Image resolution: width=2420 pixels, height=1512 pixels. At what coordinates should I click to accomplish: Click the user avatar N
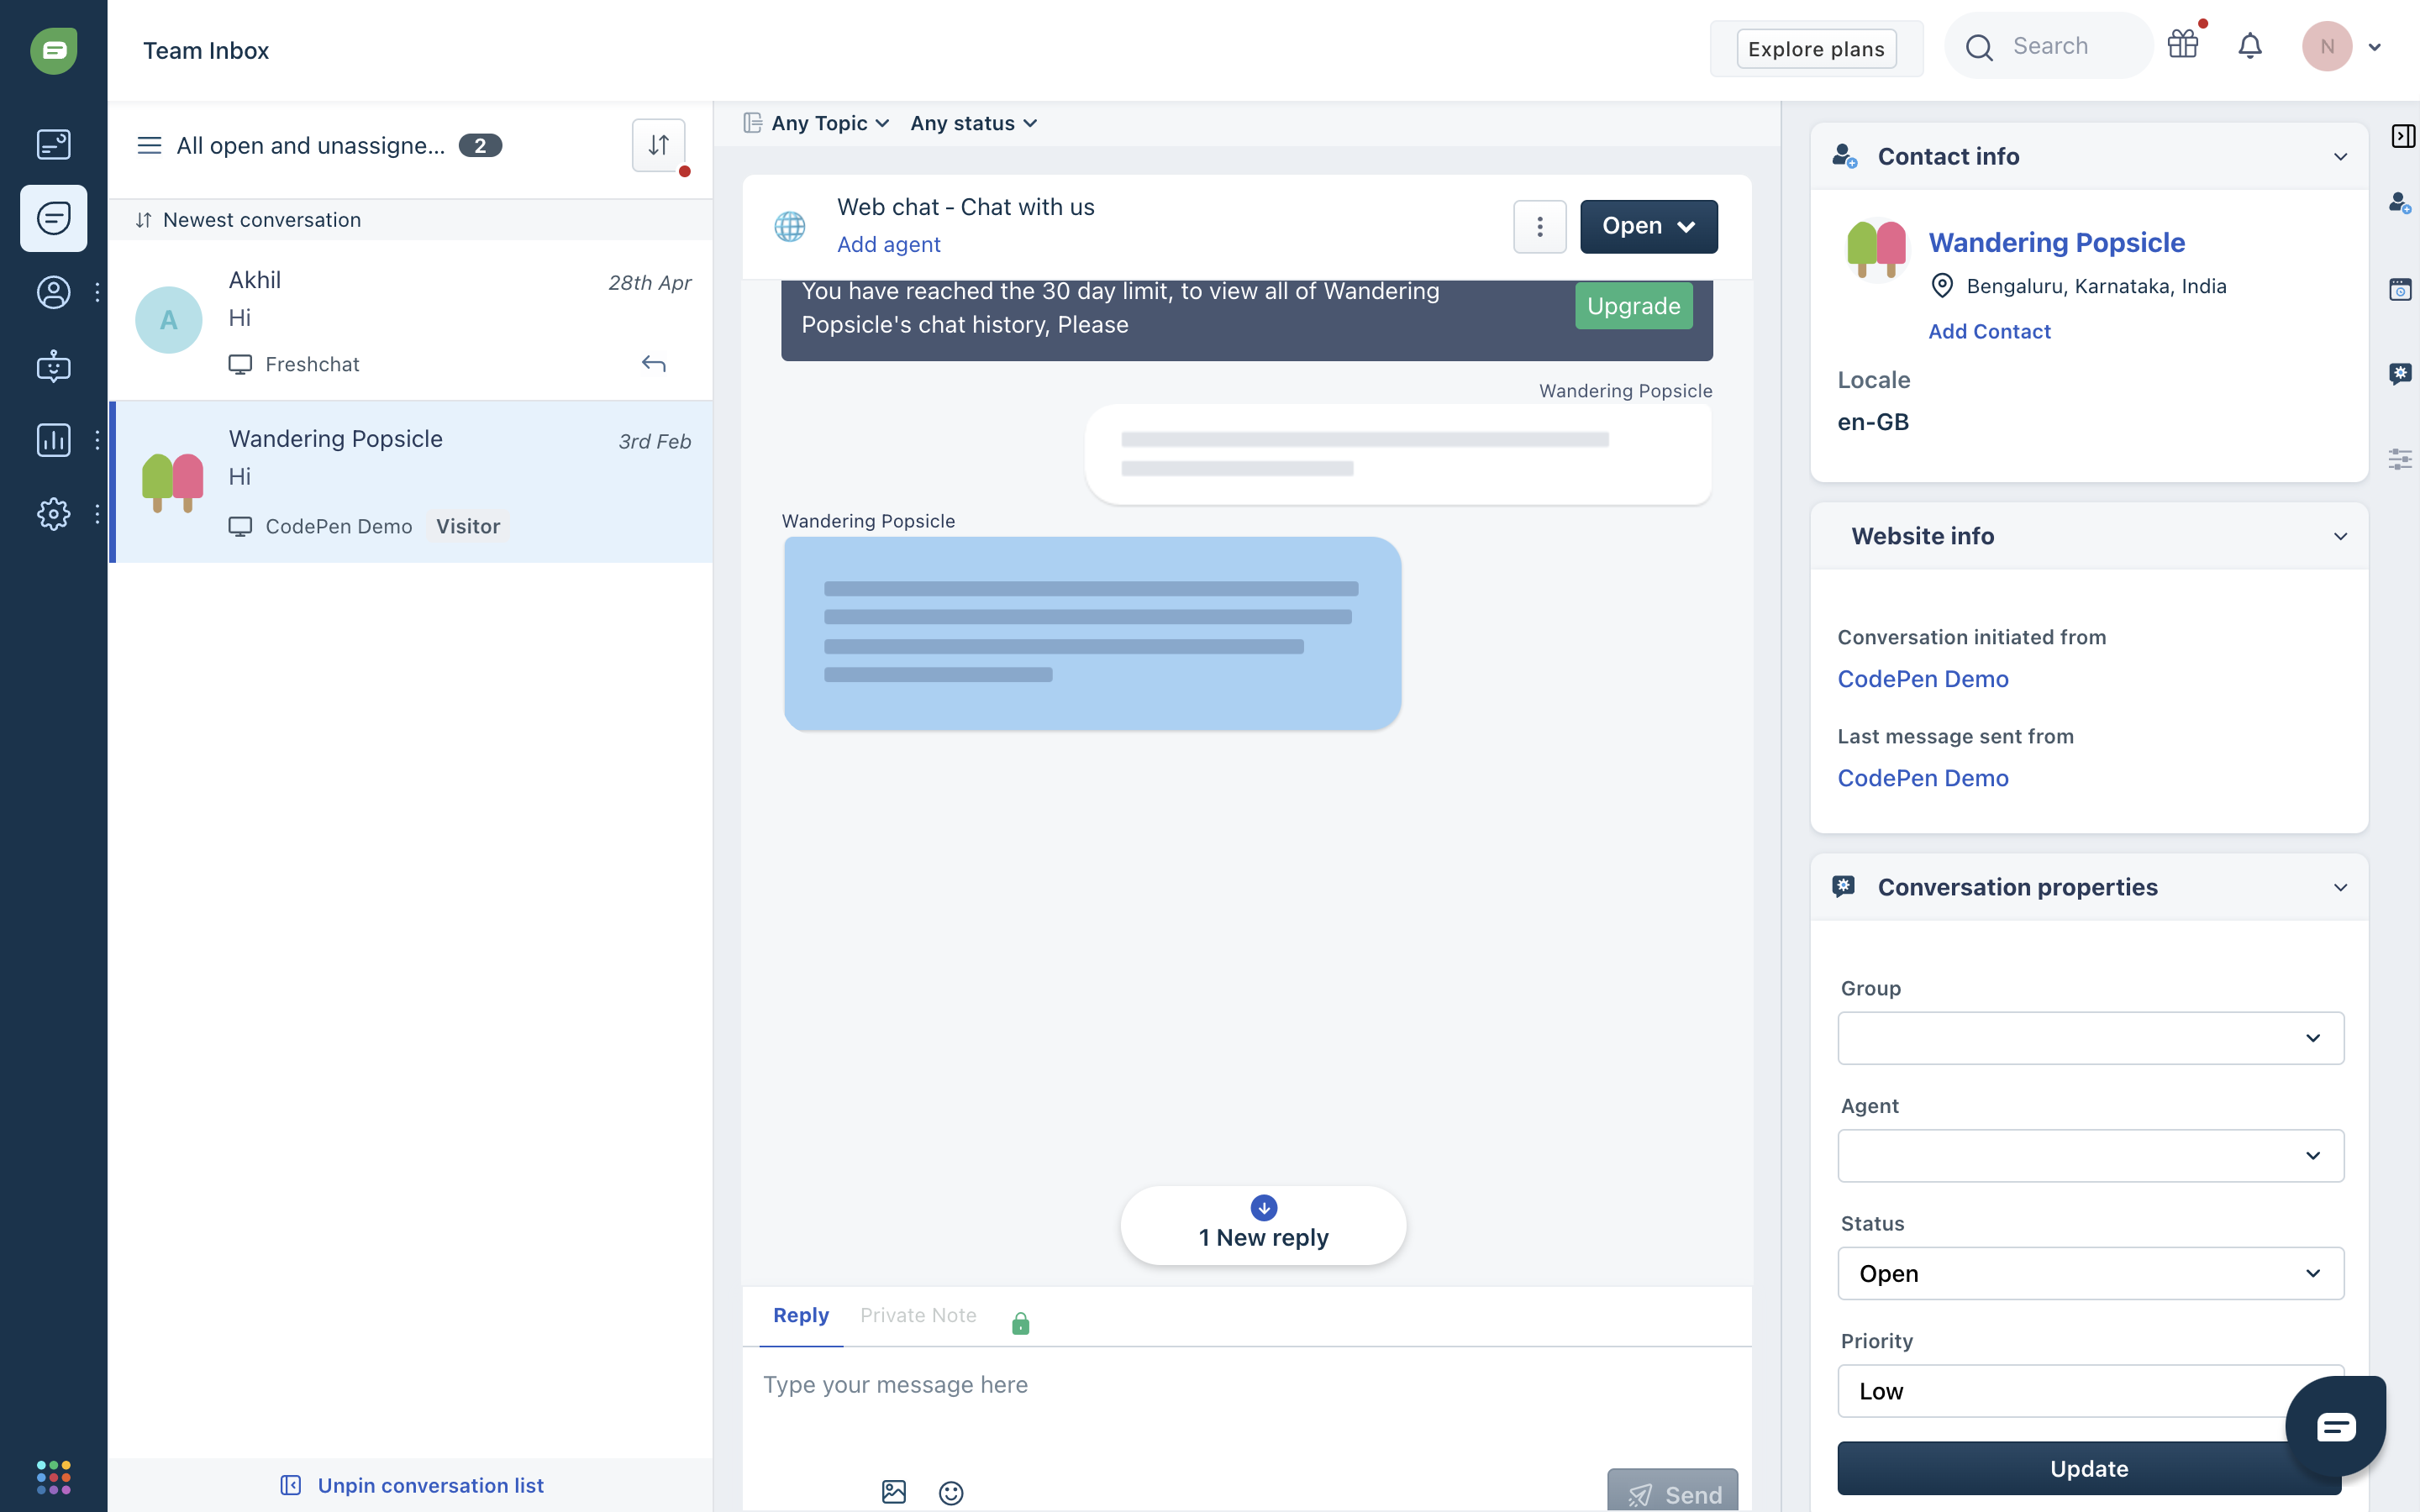click(2327, 46)
